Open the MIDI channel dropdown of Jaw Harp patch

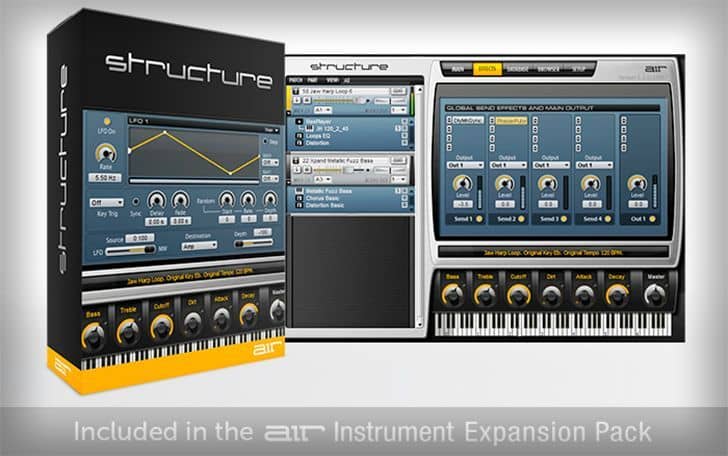tap(323, 110)
